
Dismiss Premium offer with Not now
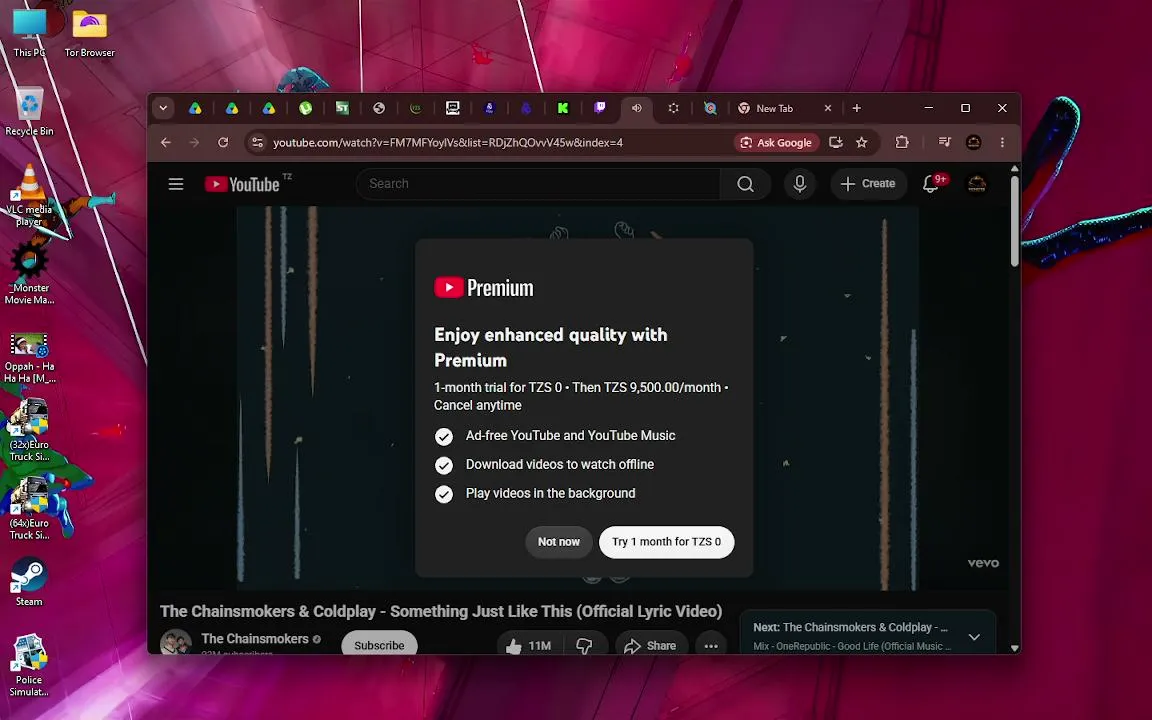click(558, 542)
